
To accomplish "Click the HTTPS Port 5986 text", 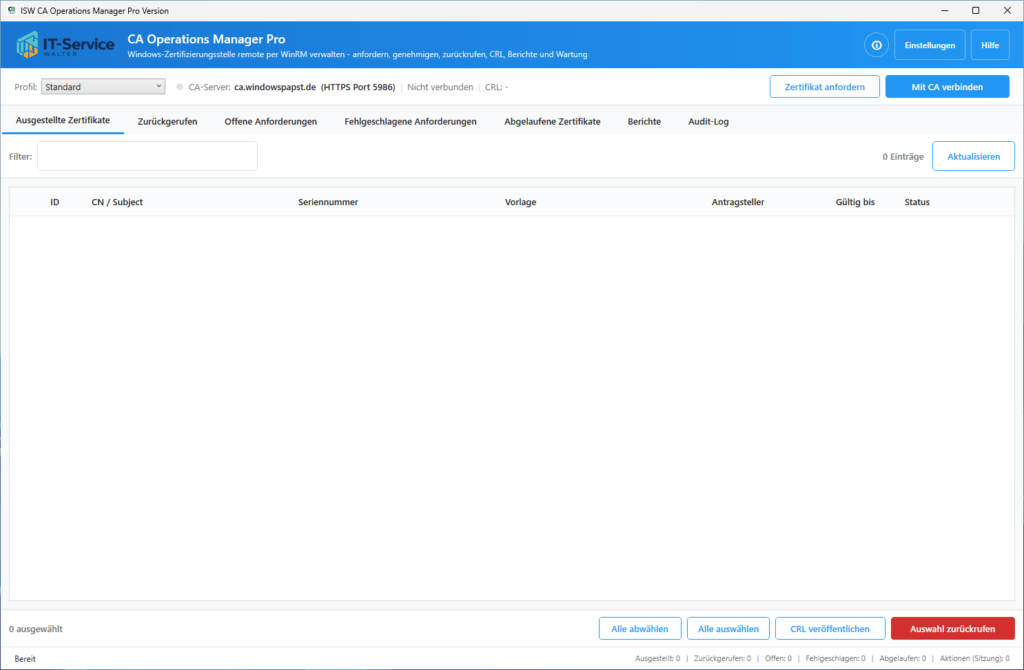I will coord(358,87).
